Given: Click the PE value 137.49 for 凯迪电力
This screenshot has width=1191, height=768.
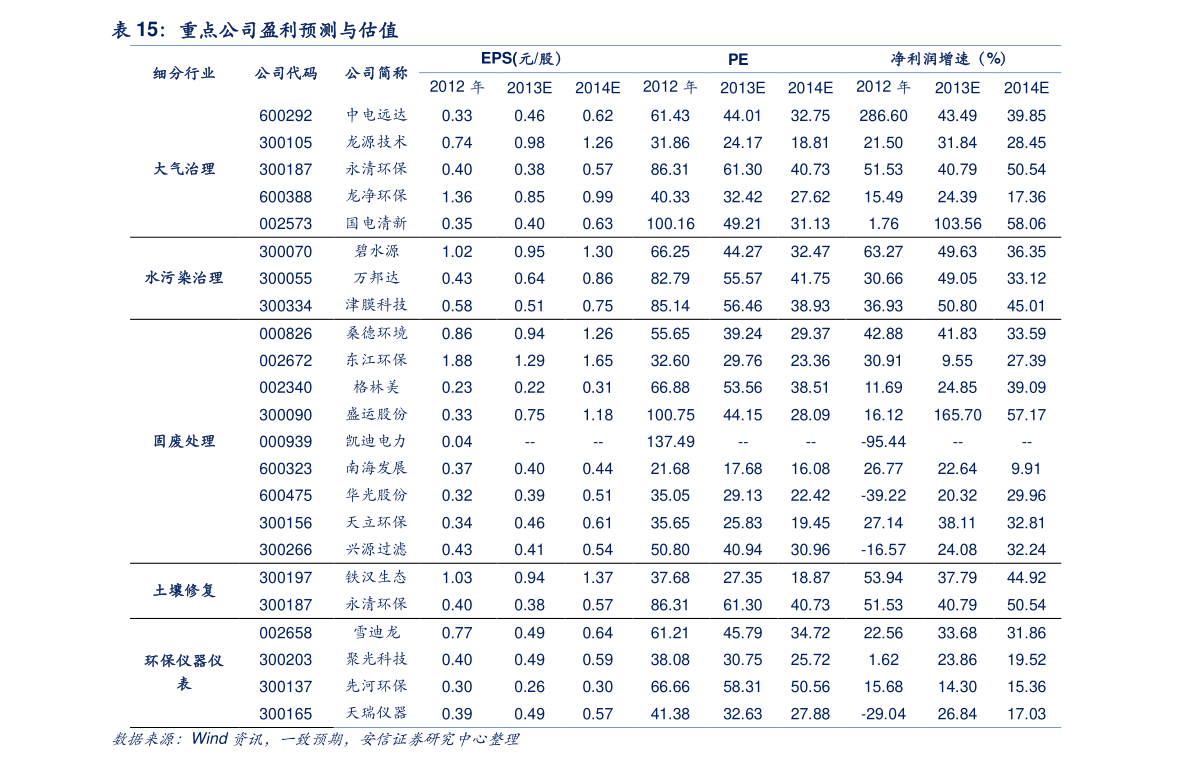Looking at the screenshot, I should (x=670, y=441).
